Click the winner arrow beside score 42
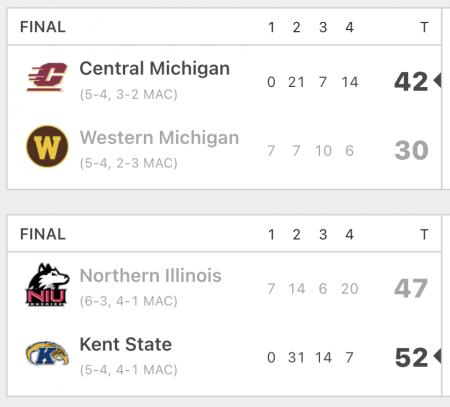Image resolution: width=450 pixels, height=407 pixels. click(437, 80)
